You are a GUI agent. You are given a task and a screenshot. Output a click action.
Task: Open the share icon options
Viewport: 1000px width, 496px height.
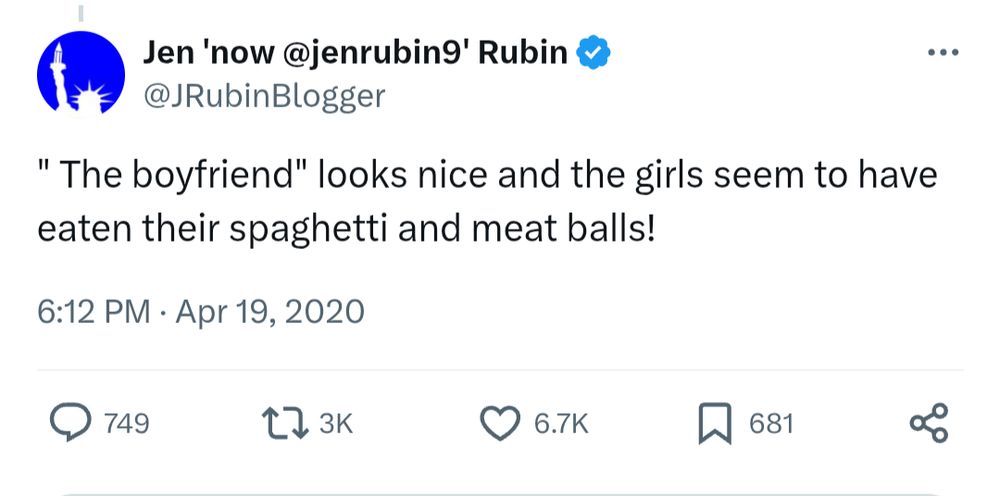coord(927,424)
